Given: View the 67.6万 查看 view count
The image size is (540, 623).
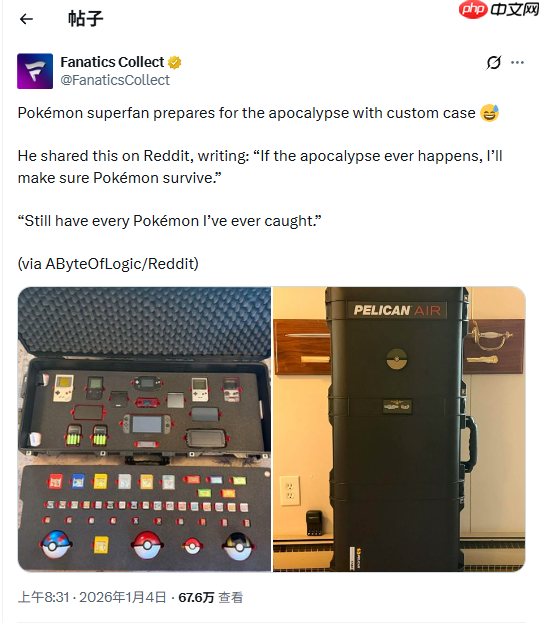Looking at the screenshot, I should (x=210, y=597).
